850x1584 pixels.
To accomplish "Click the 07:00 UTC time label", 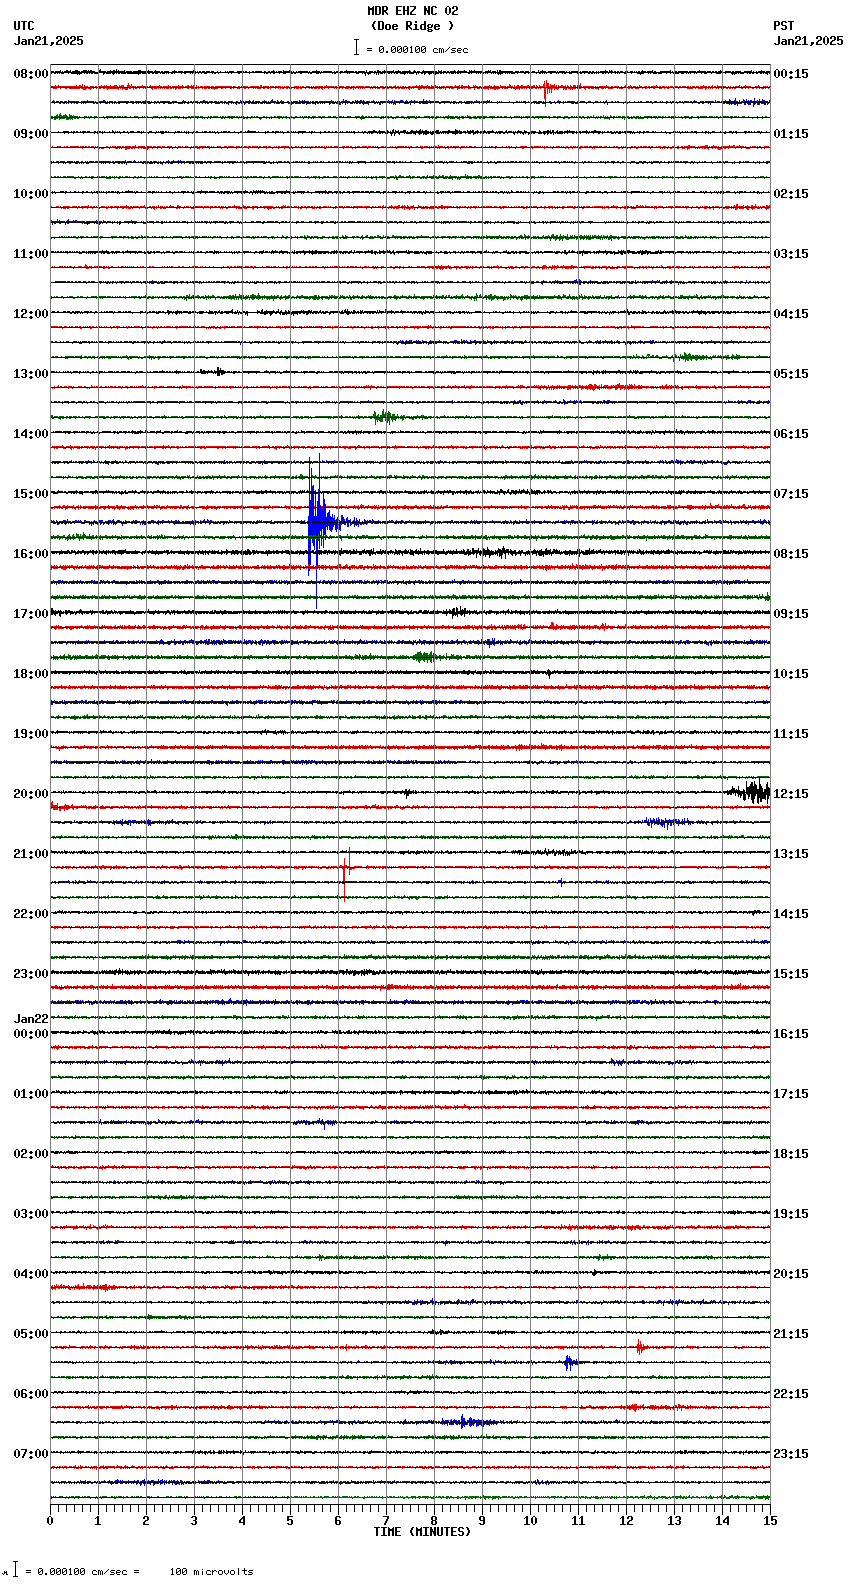I will click(30, 1454).
